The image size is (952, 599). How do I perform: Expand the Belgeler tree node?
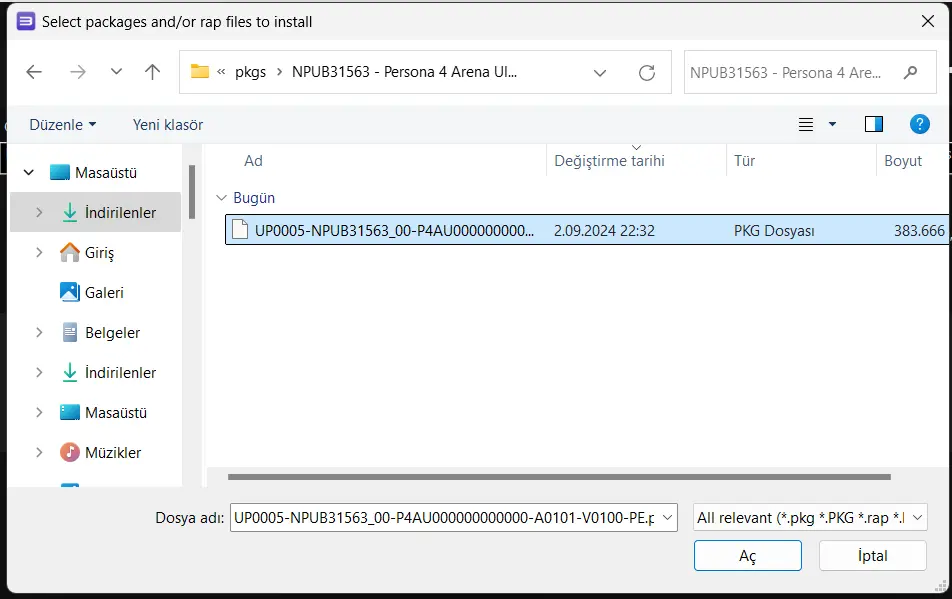click(39, 333)
